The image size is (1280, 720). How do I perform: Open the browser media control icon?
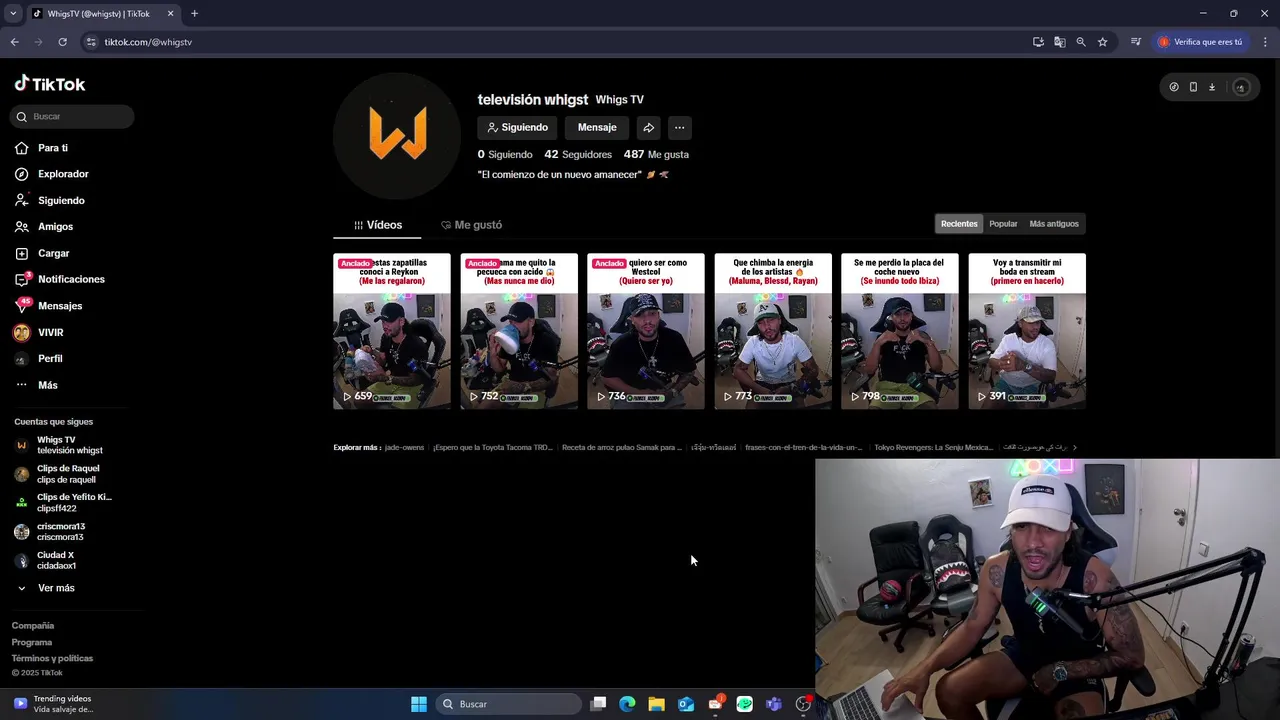point(1136,42)
